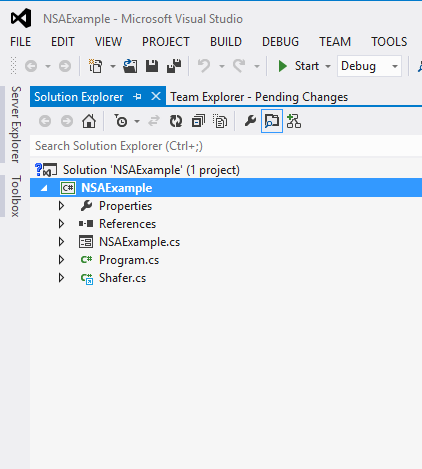The image size is (422, 469).
Task: Click the Save single-disk toolbar icon
Action: click(152, 66)
